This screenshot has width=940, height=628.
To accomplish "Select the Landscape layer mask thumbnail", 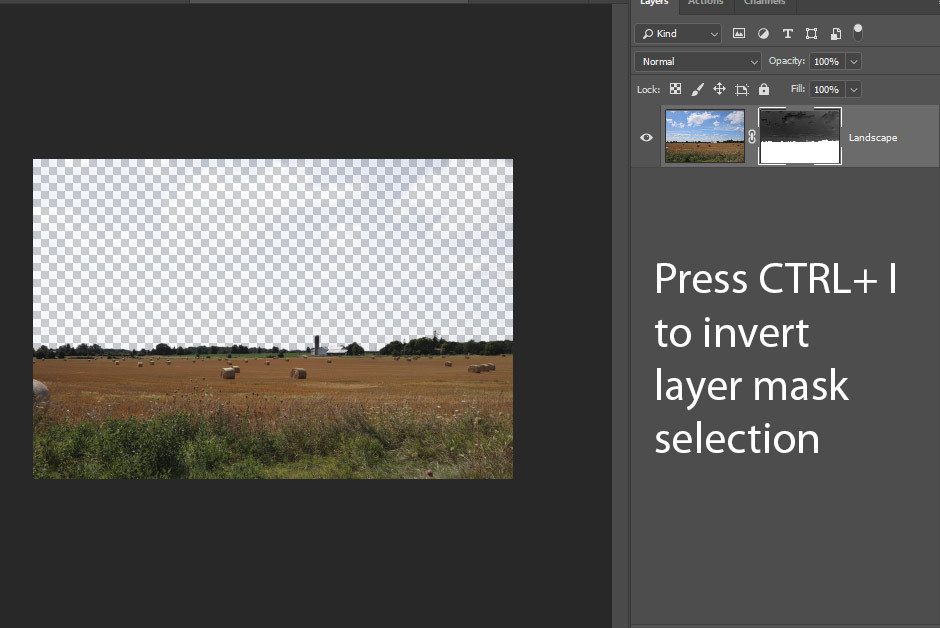I will (x=800, y=137).
